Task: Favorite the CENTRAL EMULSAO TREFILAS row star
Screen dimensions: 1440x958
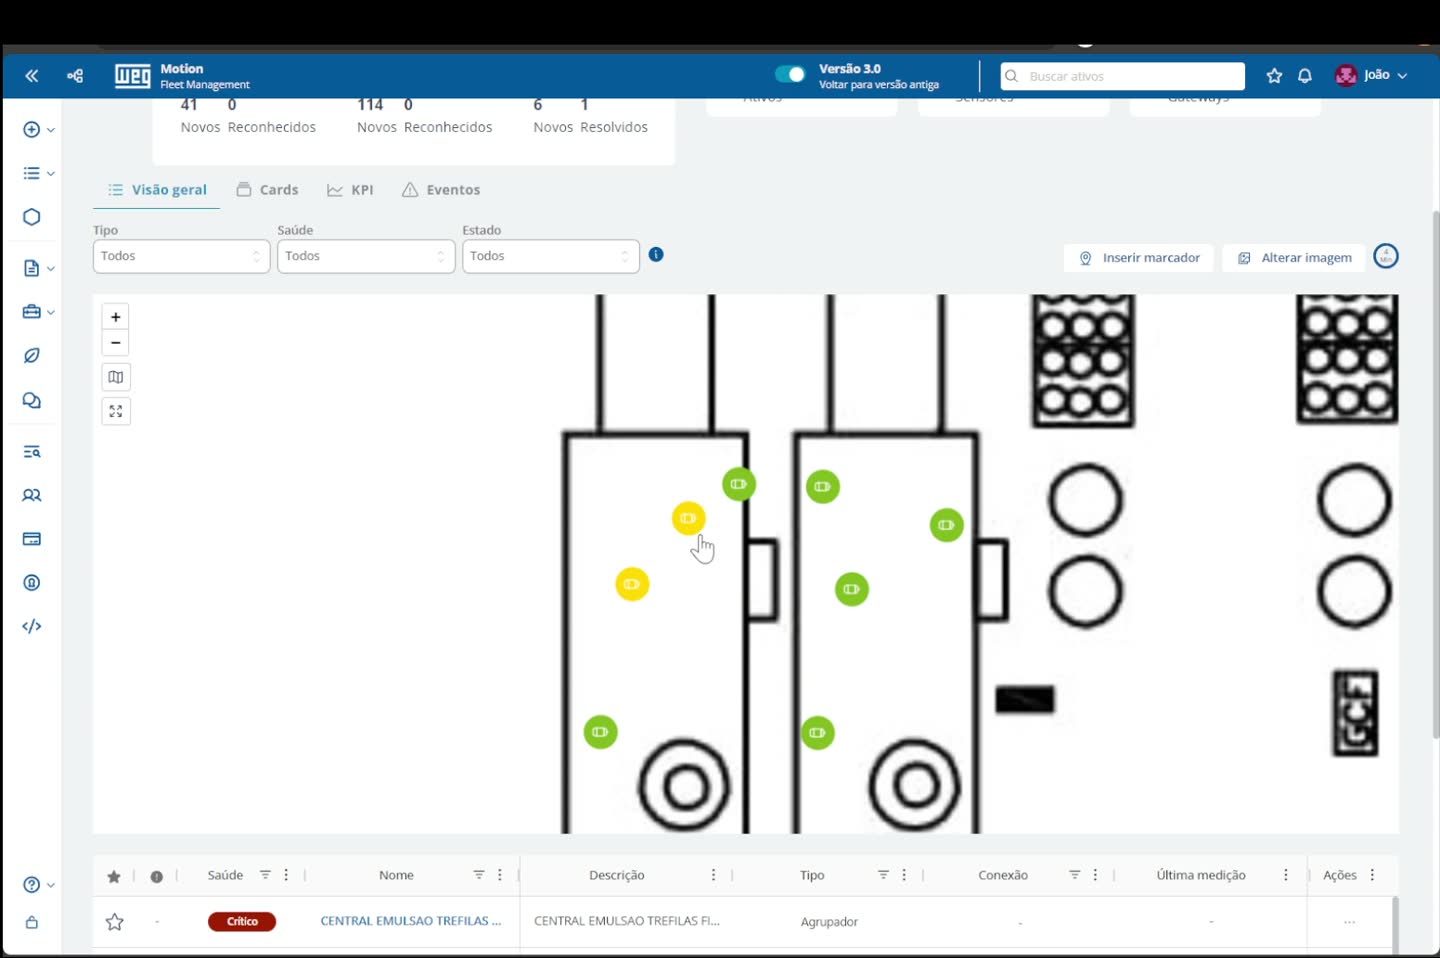Action: tap(115, 922)
